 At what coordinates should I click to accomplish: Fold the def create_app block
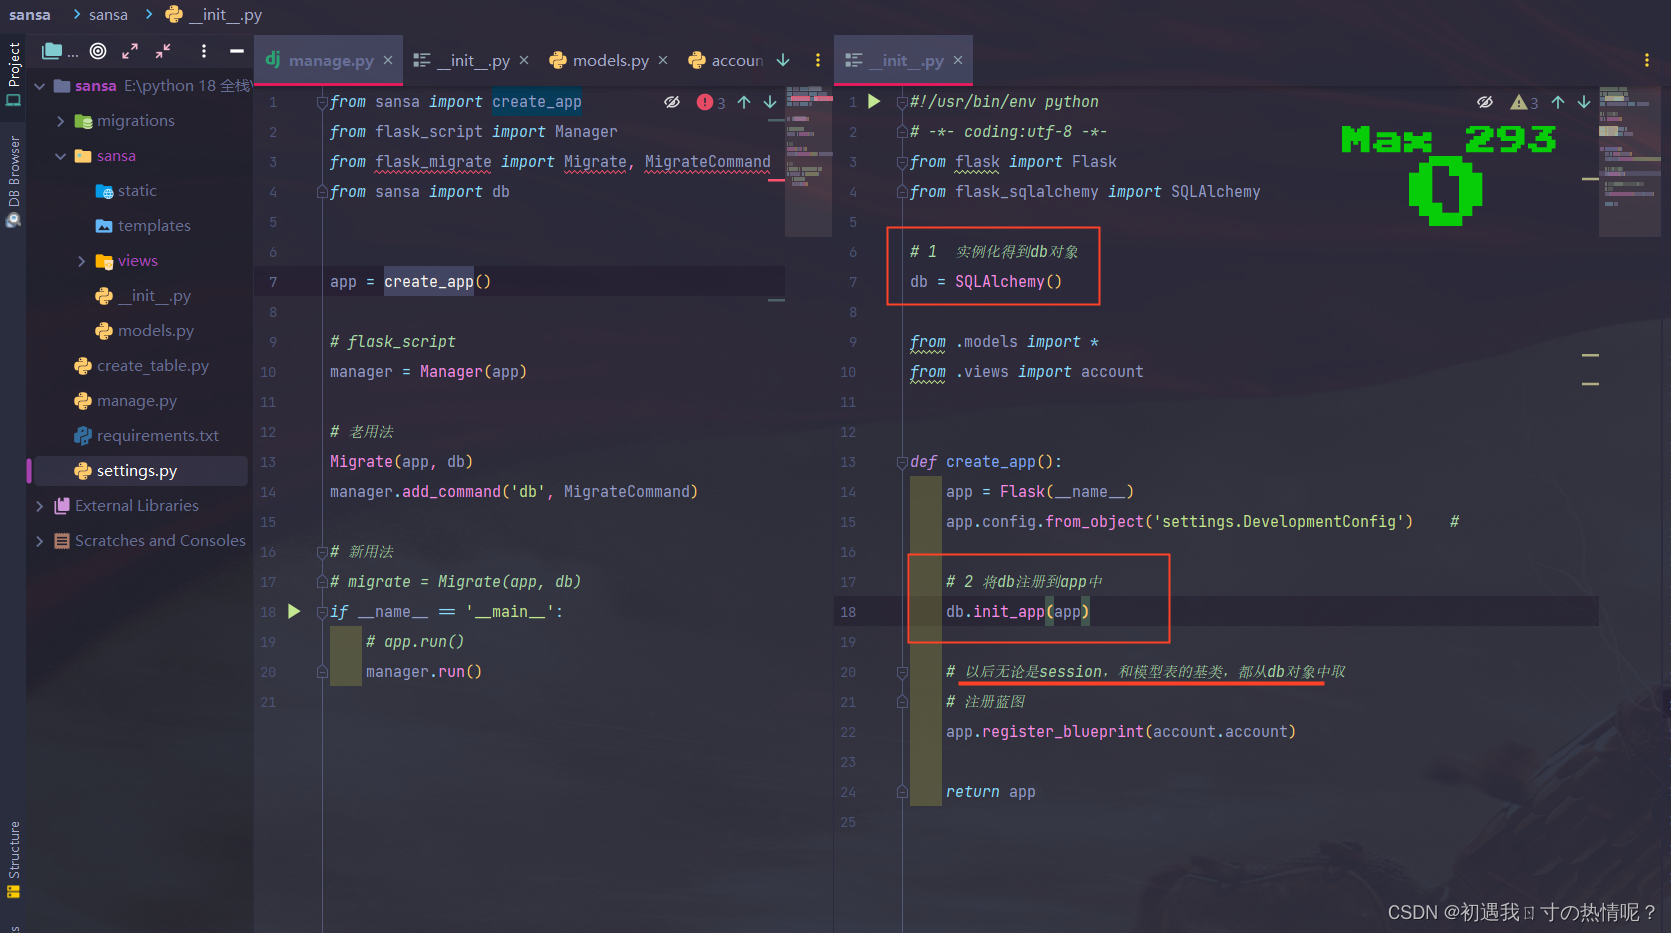pos(902,462)
